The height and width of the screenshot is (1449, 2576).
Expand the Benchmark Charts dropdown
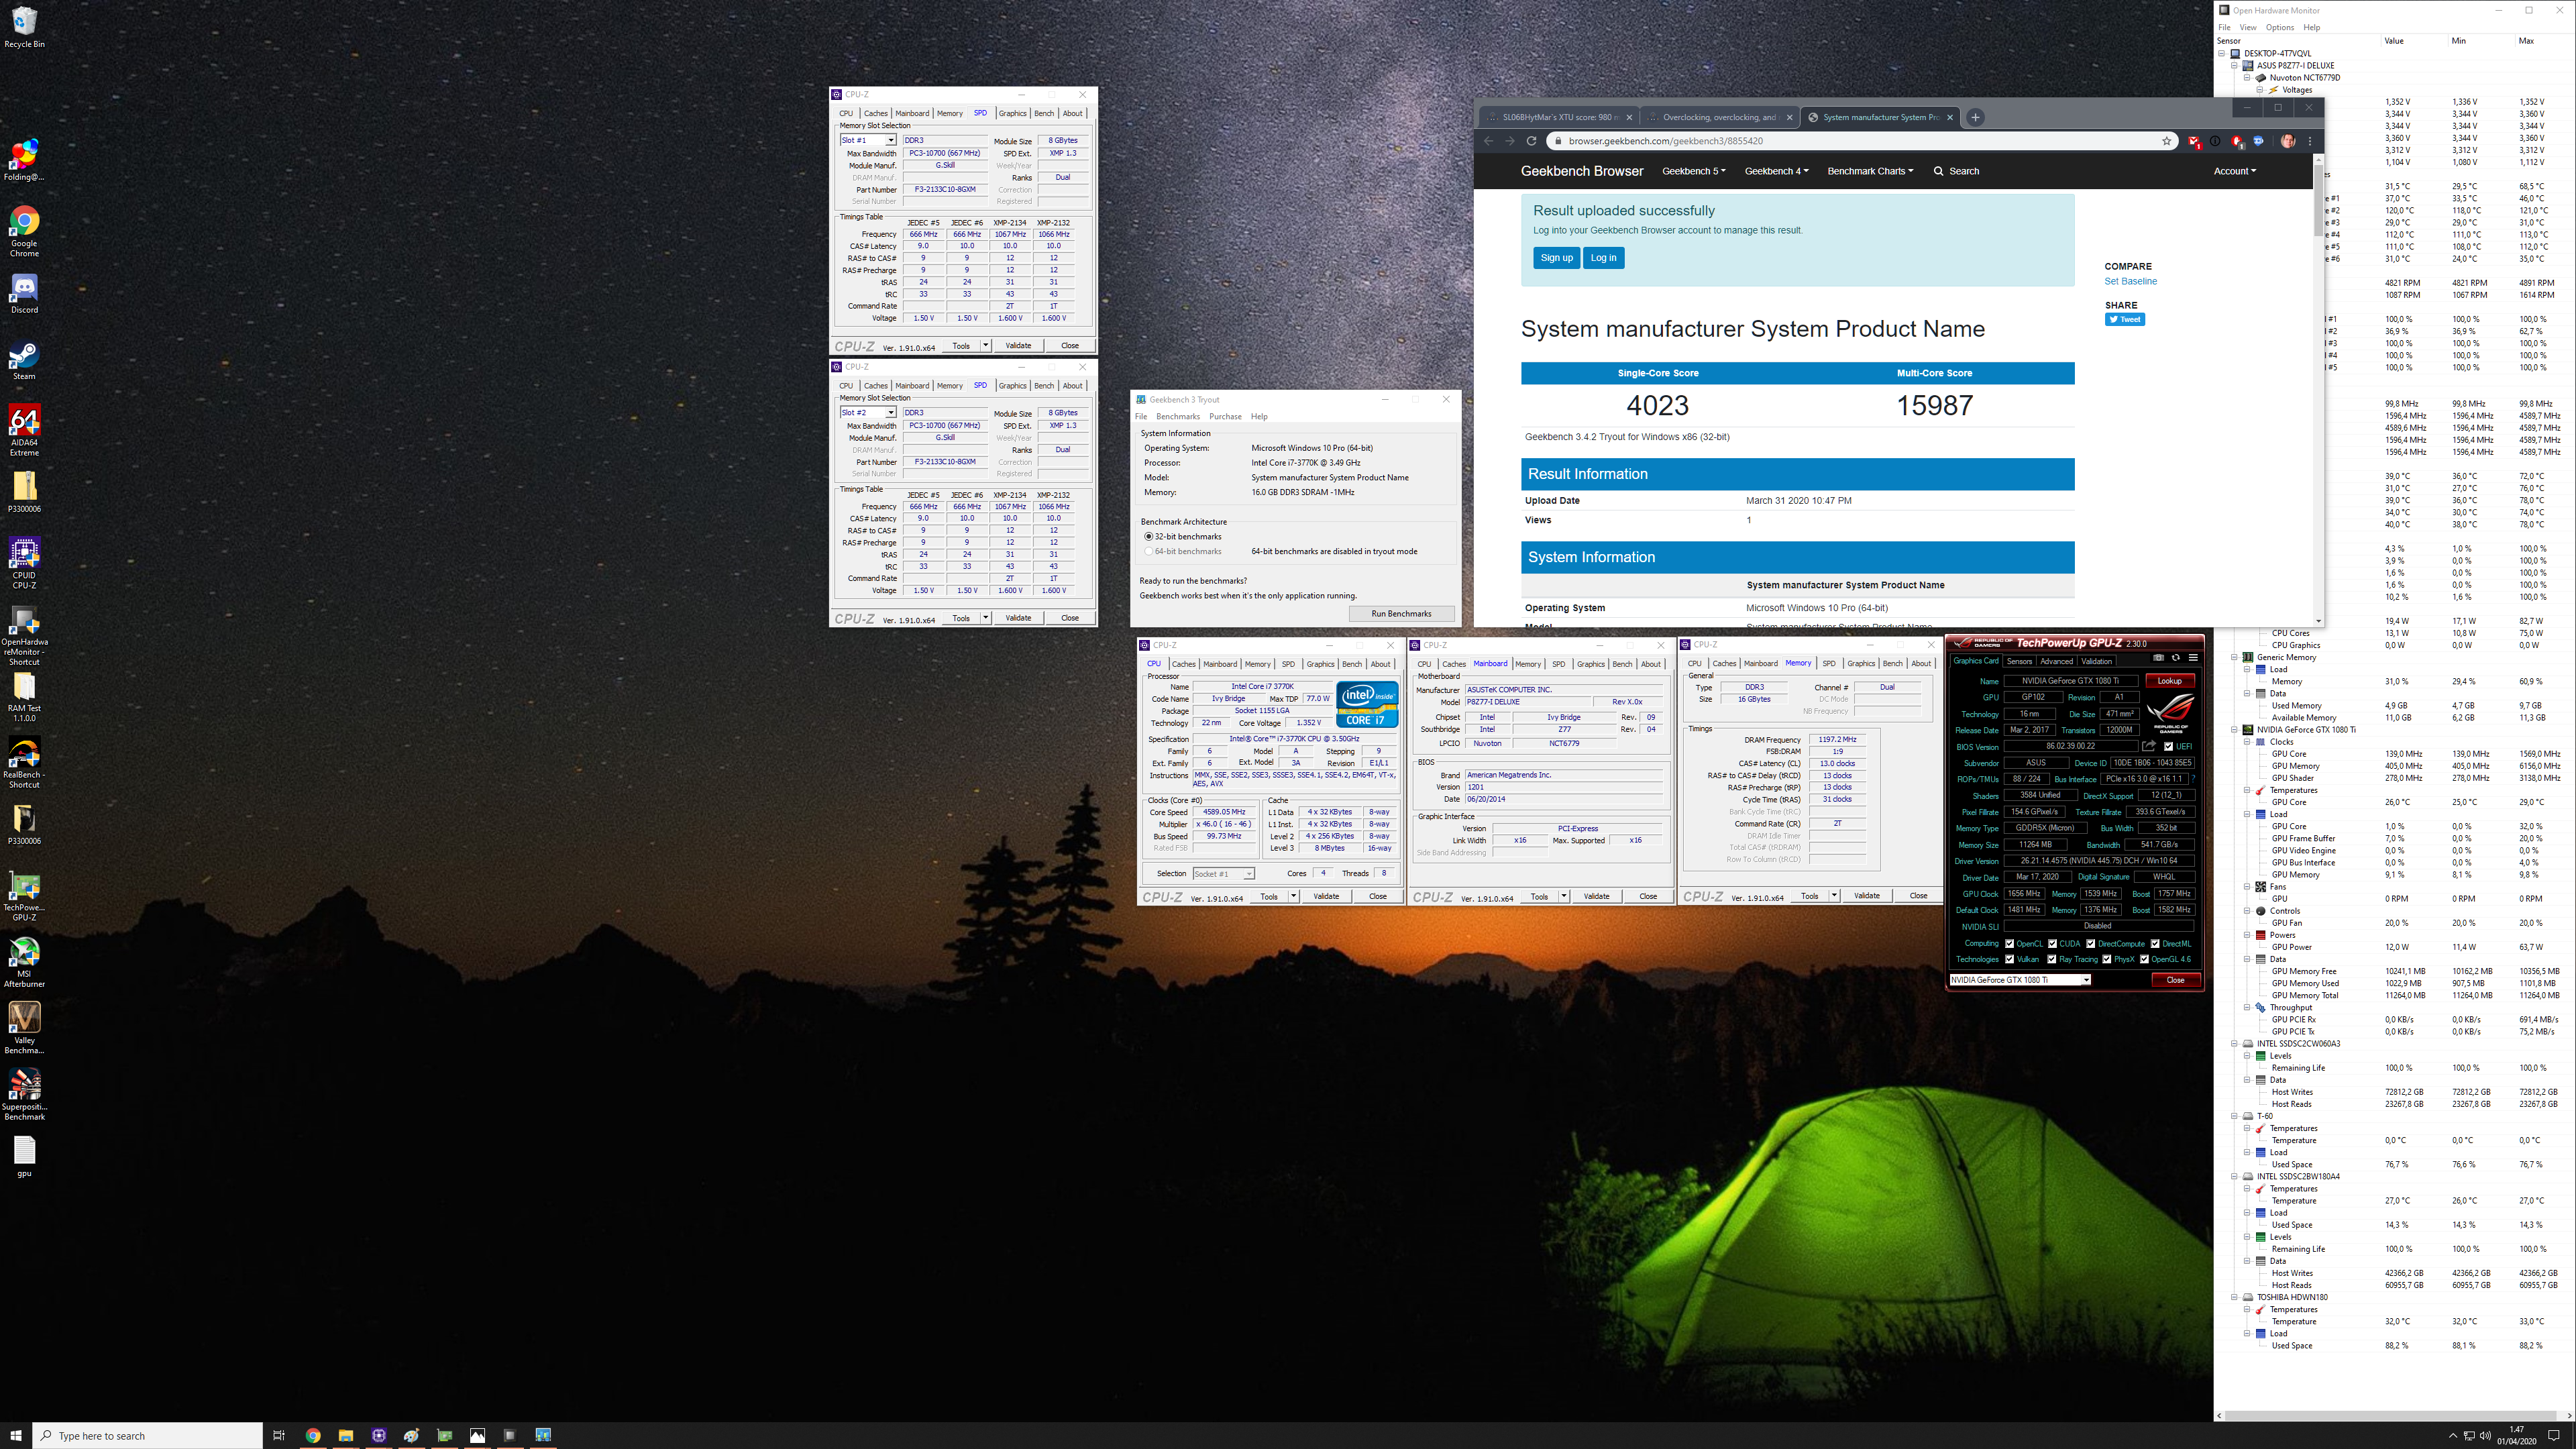pyautogui.click(x=1870, y=171)
